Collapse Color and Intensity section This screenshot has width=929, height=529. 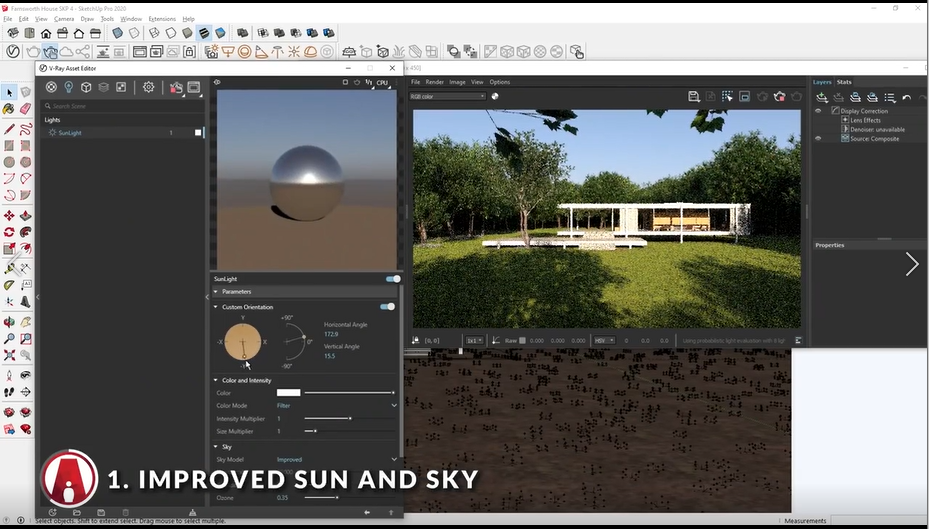(216, 380)
